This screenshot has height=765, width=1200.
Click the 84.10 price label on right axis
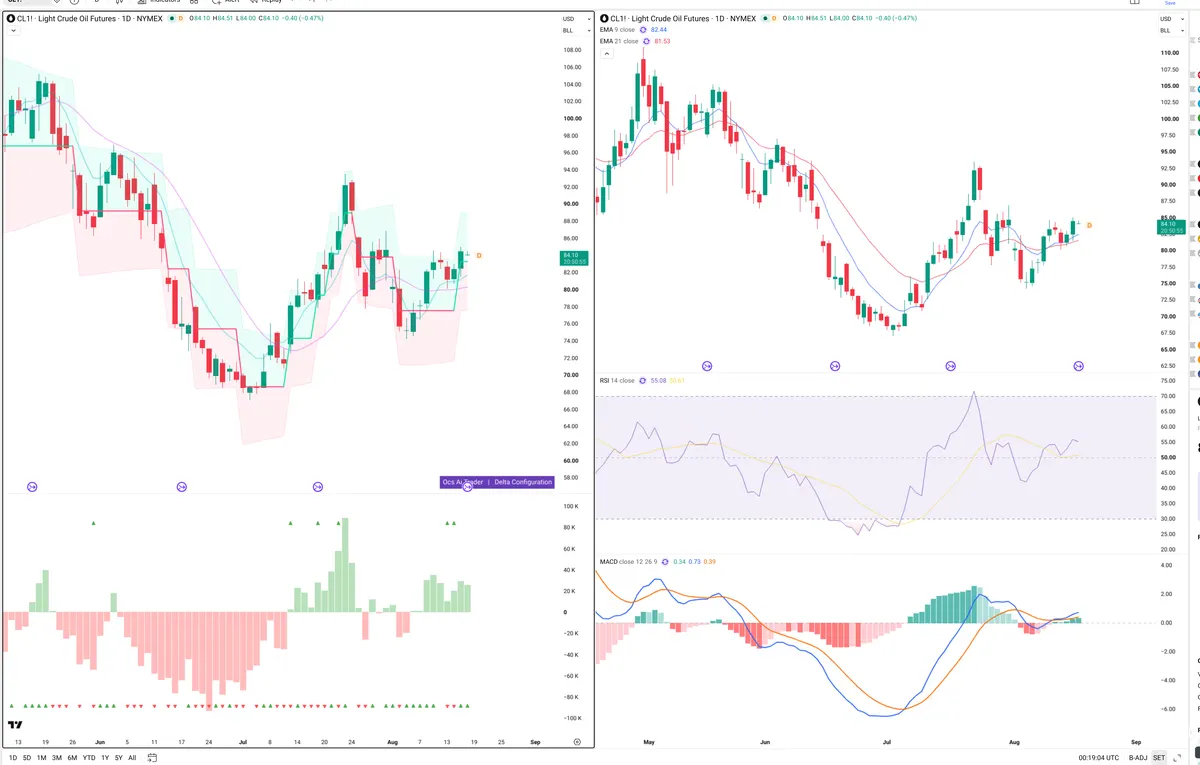click(1169, 227)
